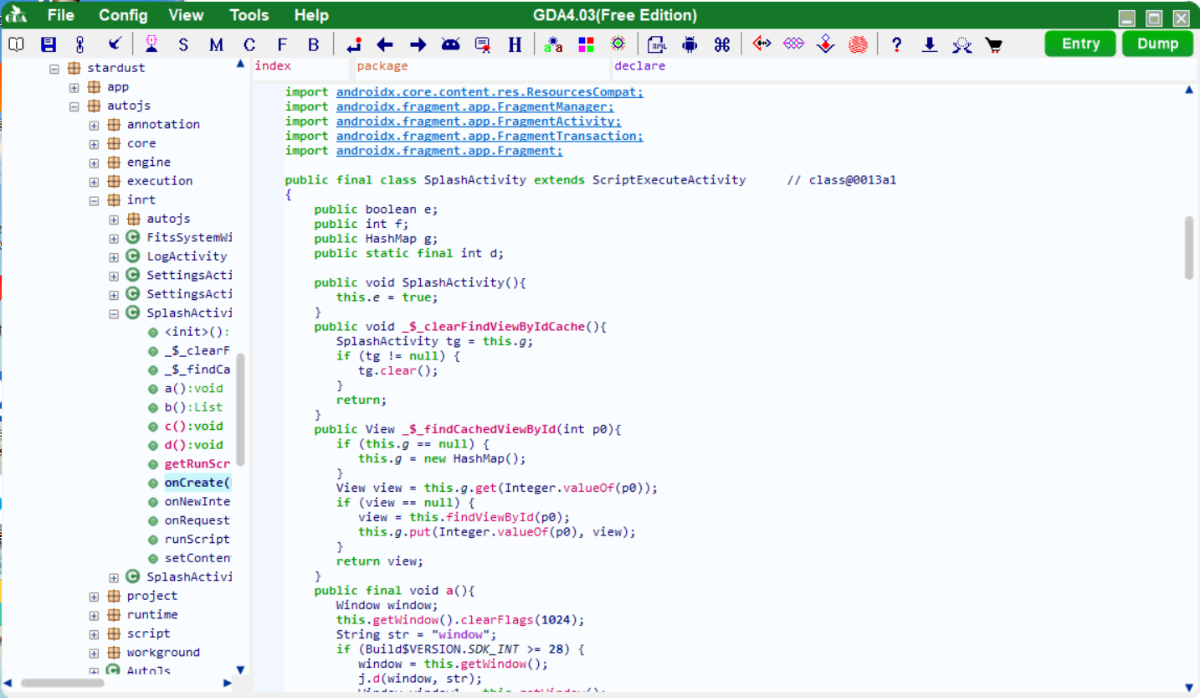The width and height of the screenshot is (1200, 698).
Task: Open the Help menu
Action: tap(311, 15)
